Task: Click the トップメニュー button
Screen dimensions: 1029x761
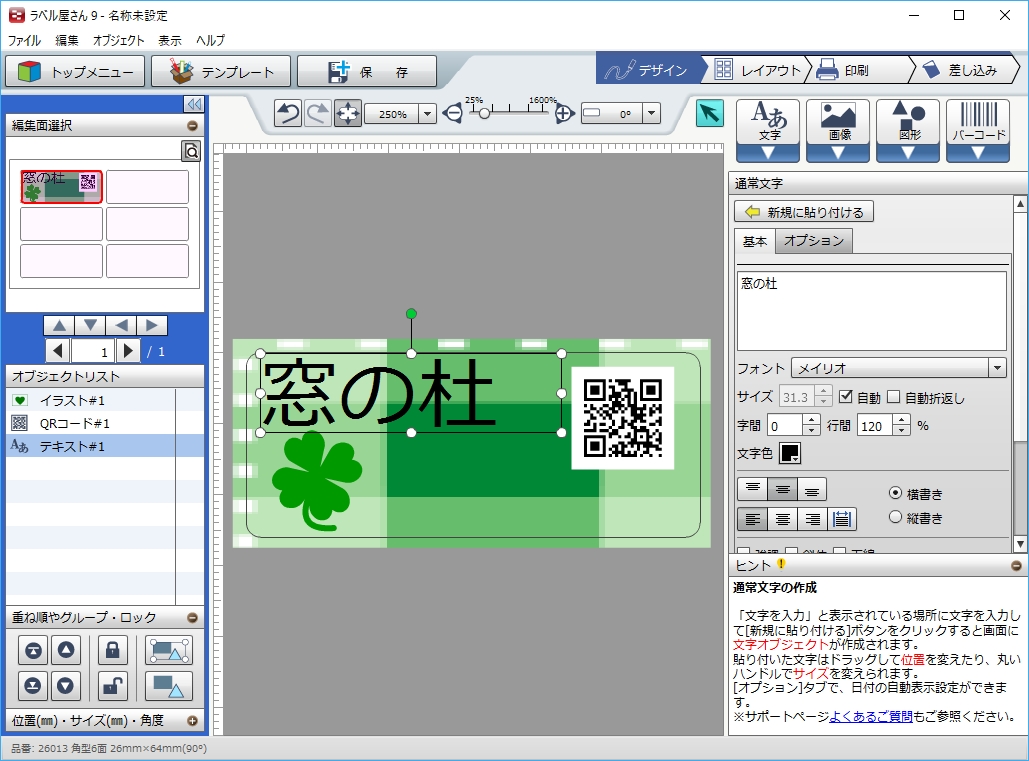Action: 75,72
